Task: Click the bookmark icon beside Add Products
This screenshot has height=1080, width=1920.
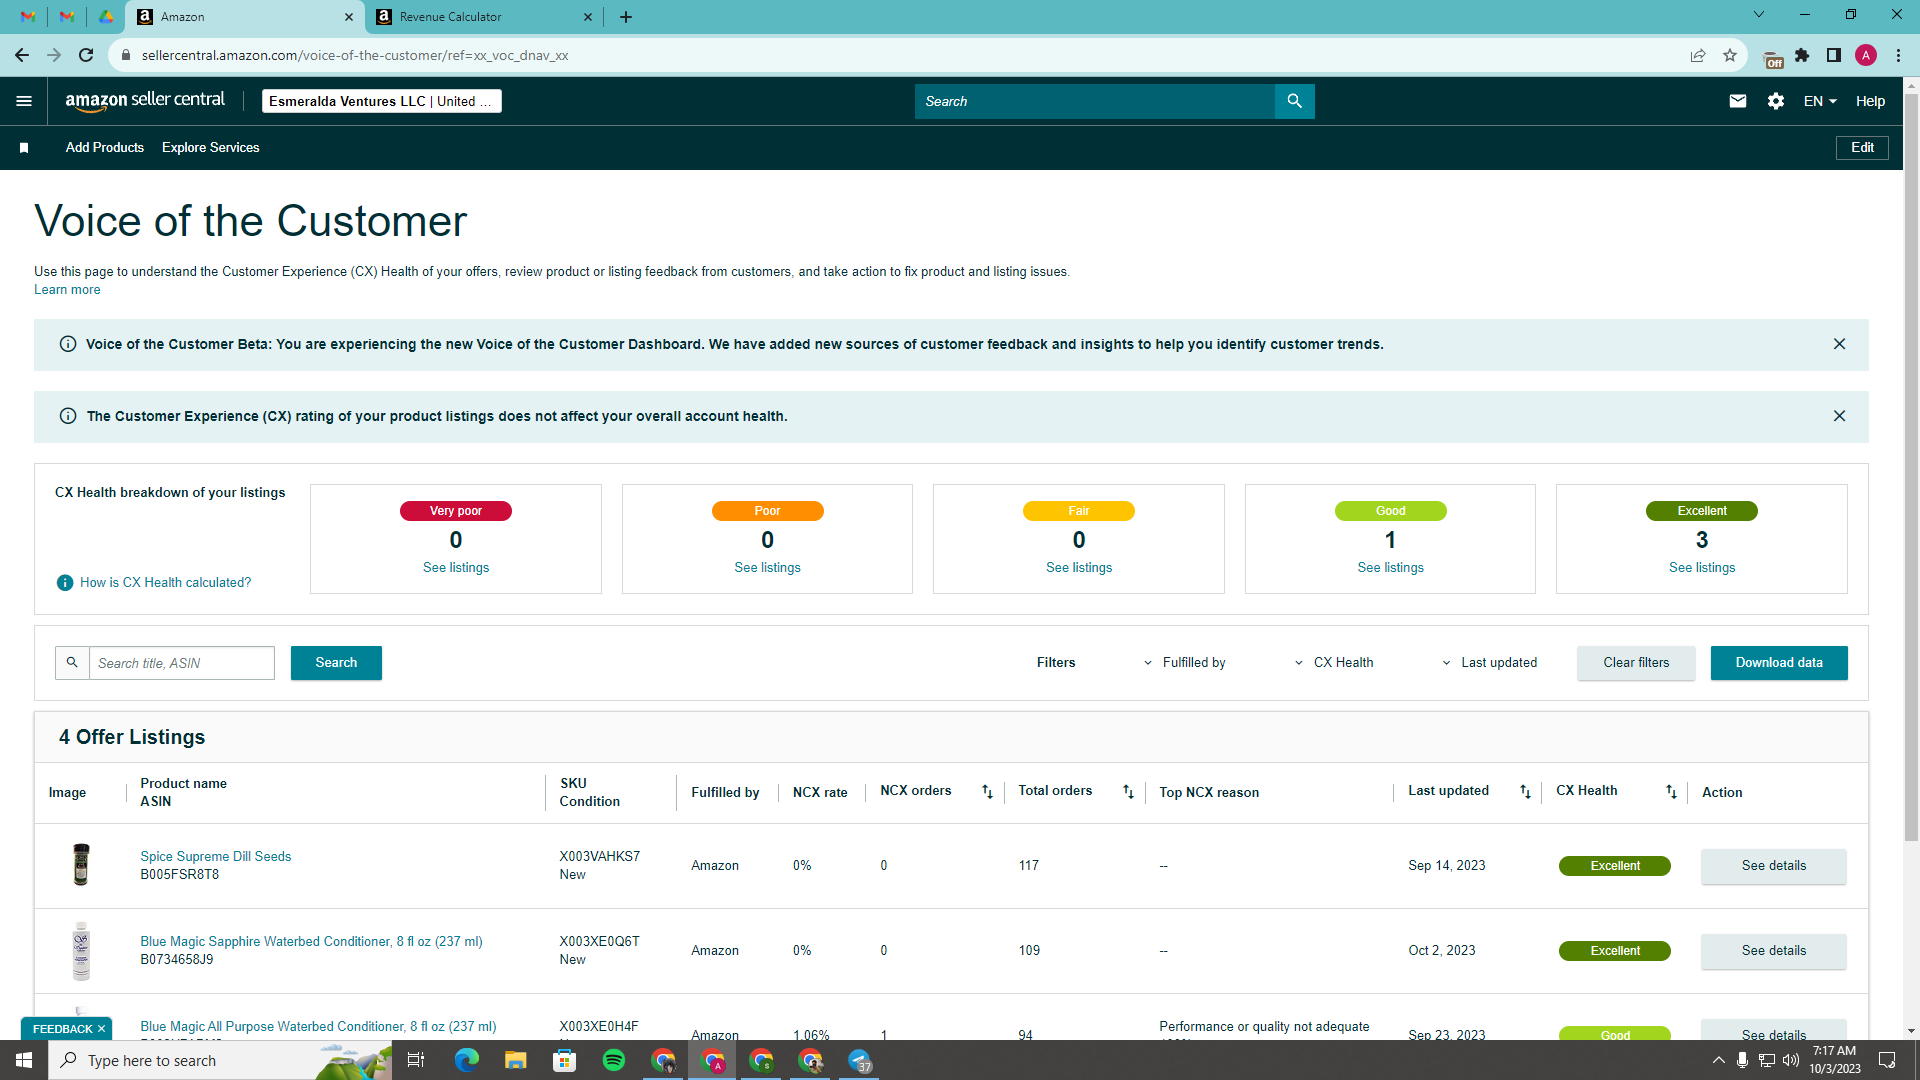Action: (x=24, y=148)
